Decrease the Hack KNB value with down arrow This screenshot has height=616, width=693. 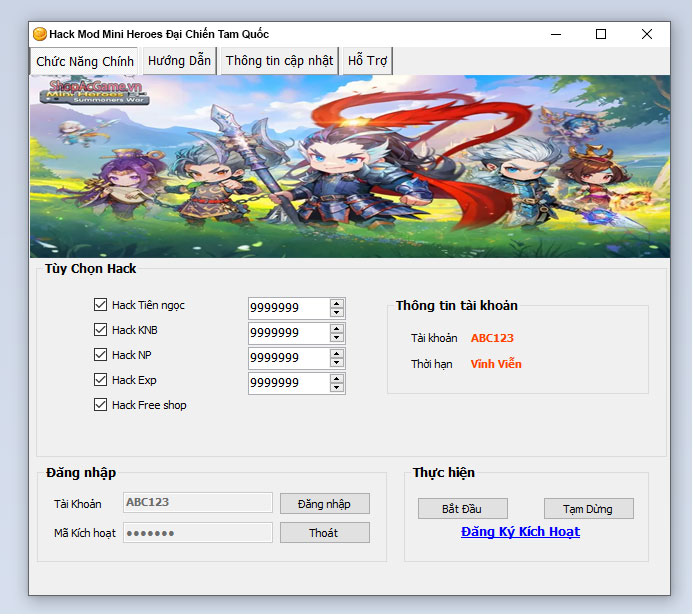pyautogui.click(x=337, y=338)
